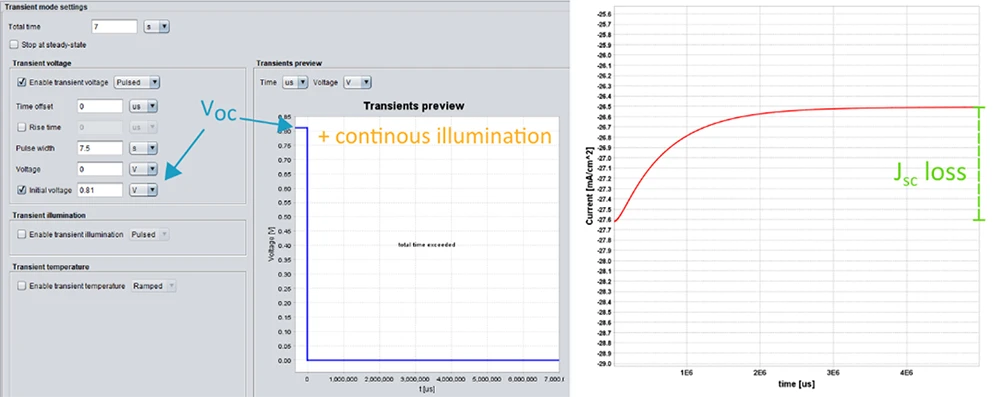Click the Voltage value input field
Image resolution: width=1000 pixels, height=397 pixels.
100,169
